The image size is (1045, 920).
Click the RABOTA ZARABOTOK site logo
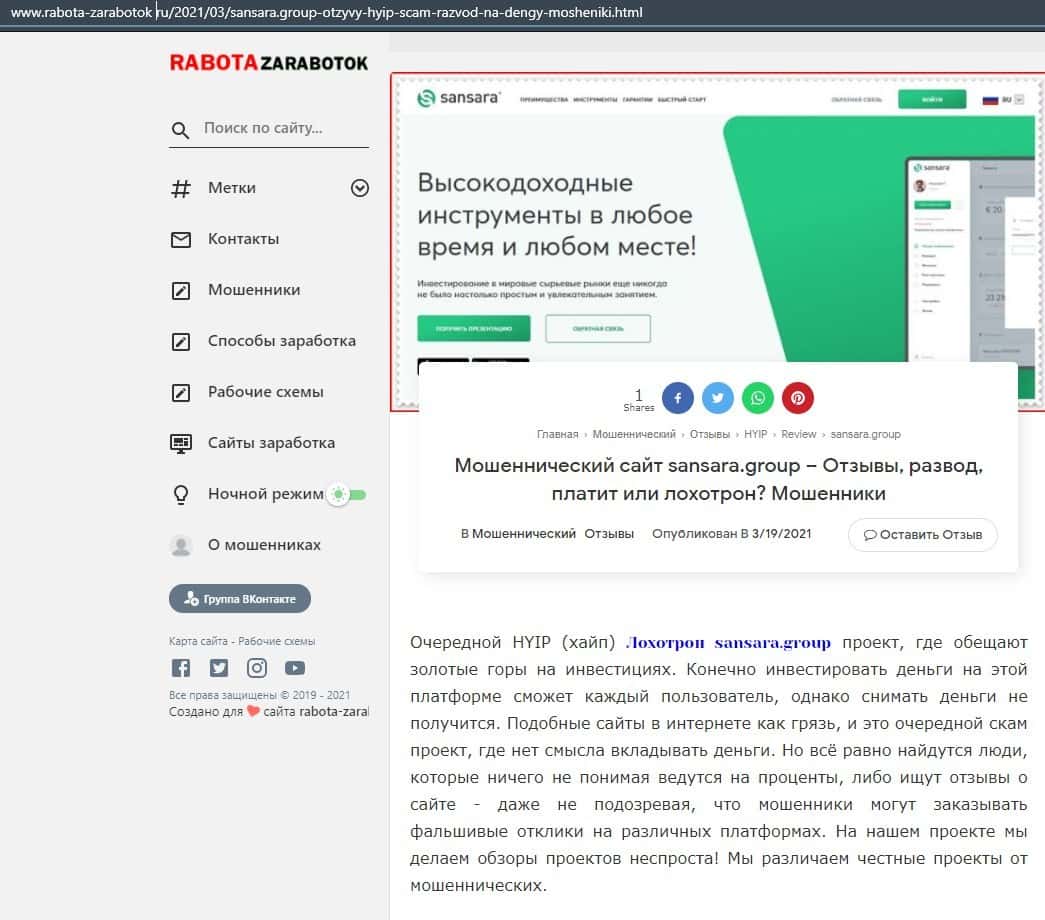[269, 63]
